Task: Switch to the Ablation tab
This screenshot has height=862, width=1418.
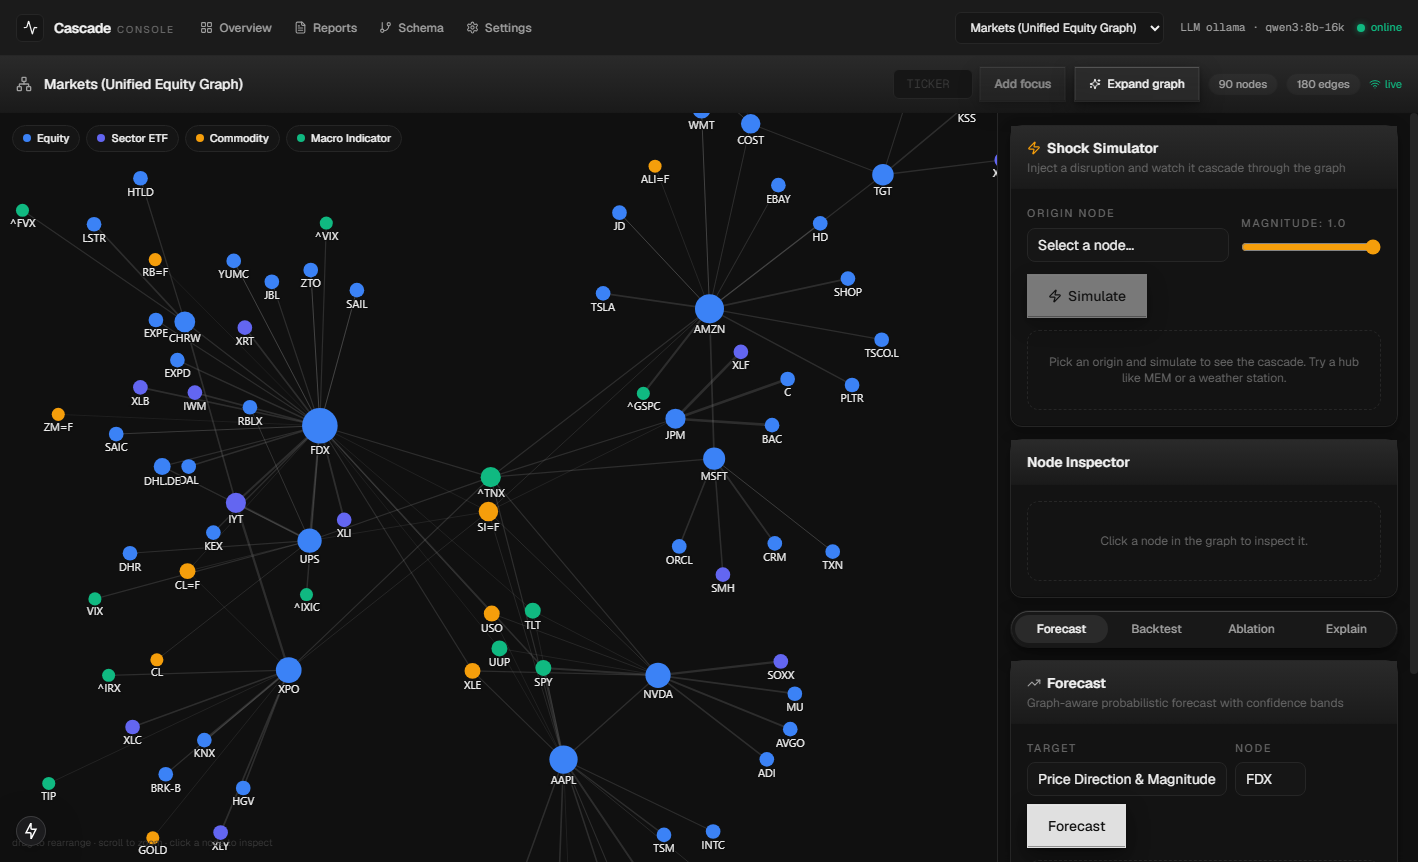Action: 1251,629
